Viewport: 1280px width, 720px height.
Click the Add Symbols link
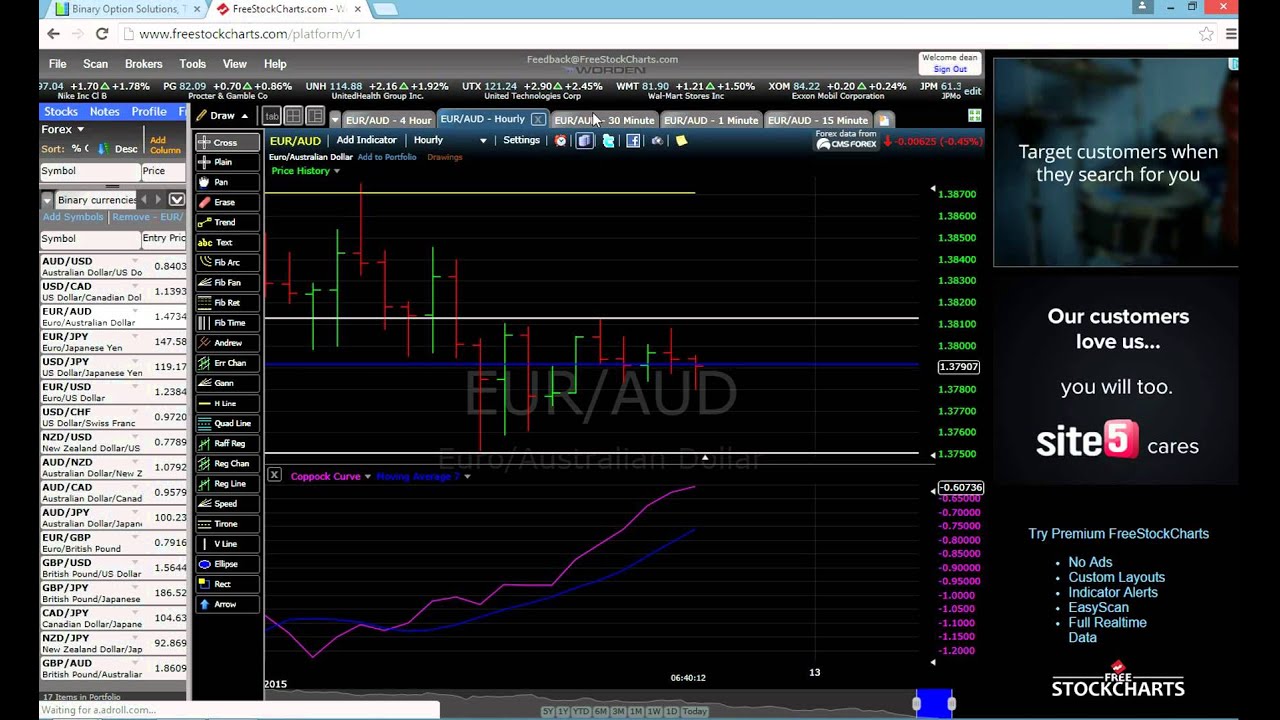73,217
